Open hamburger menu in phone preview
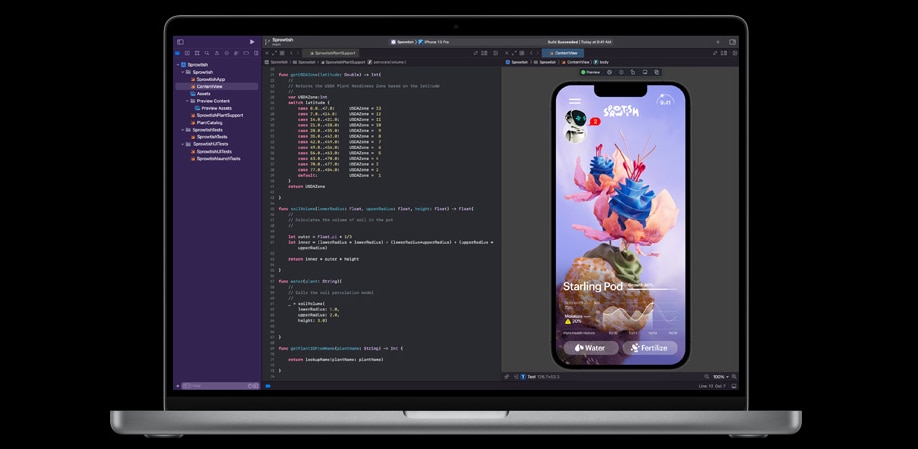The image size is (918, 449). 575,101
